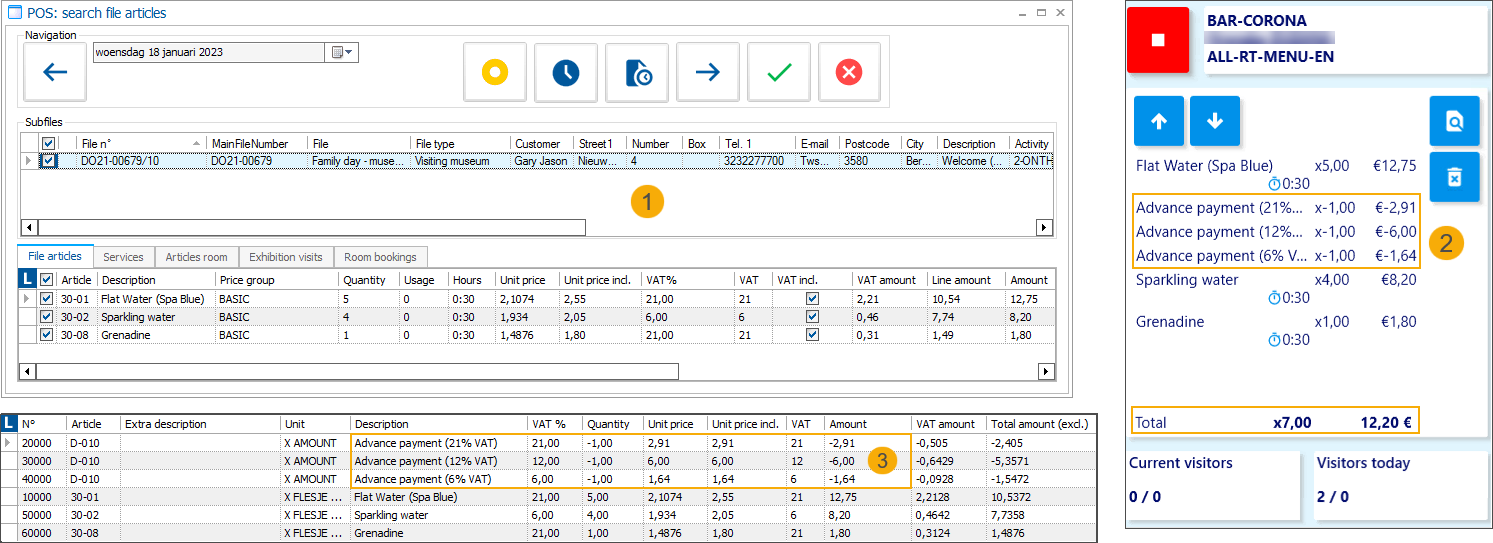Open the date picker calendar dropdown
The image size is (1493, 543).
pyautogui.click(x=343, y=52)
